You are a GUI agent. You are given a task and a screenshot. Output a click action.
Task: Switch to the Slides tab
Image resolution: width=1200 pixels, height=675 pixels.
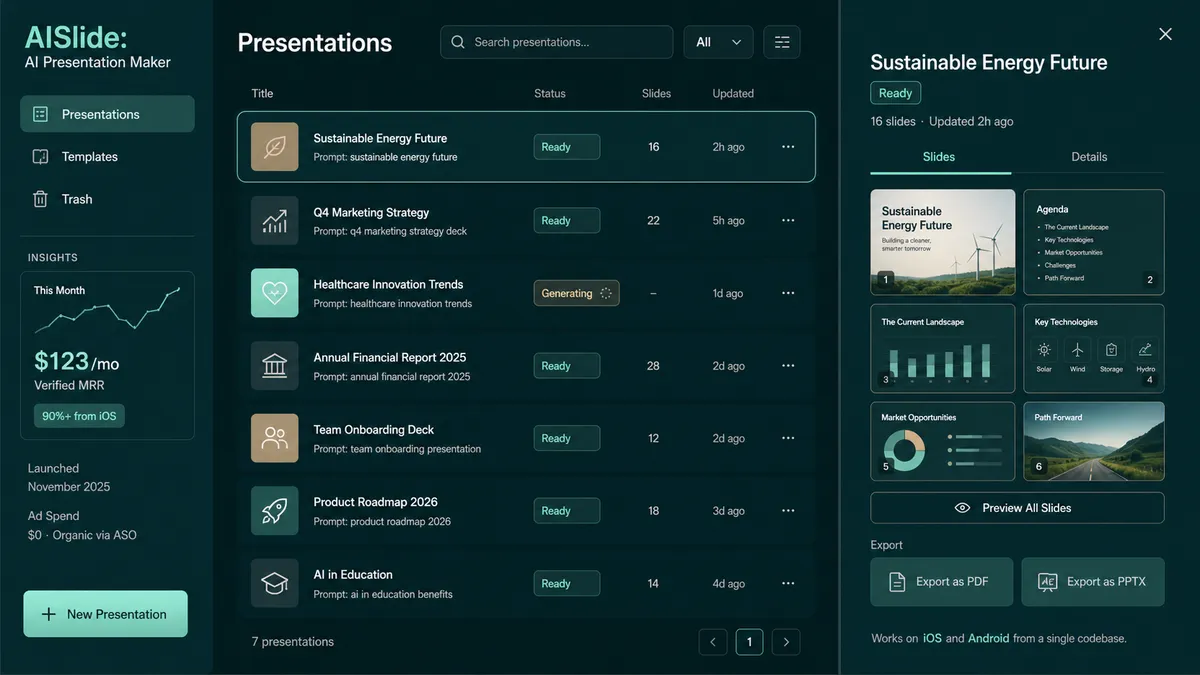[x=939, y=157]
